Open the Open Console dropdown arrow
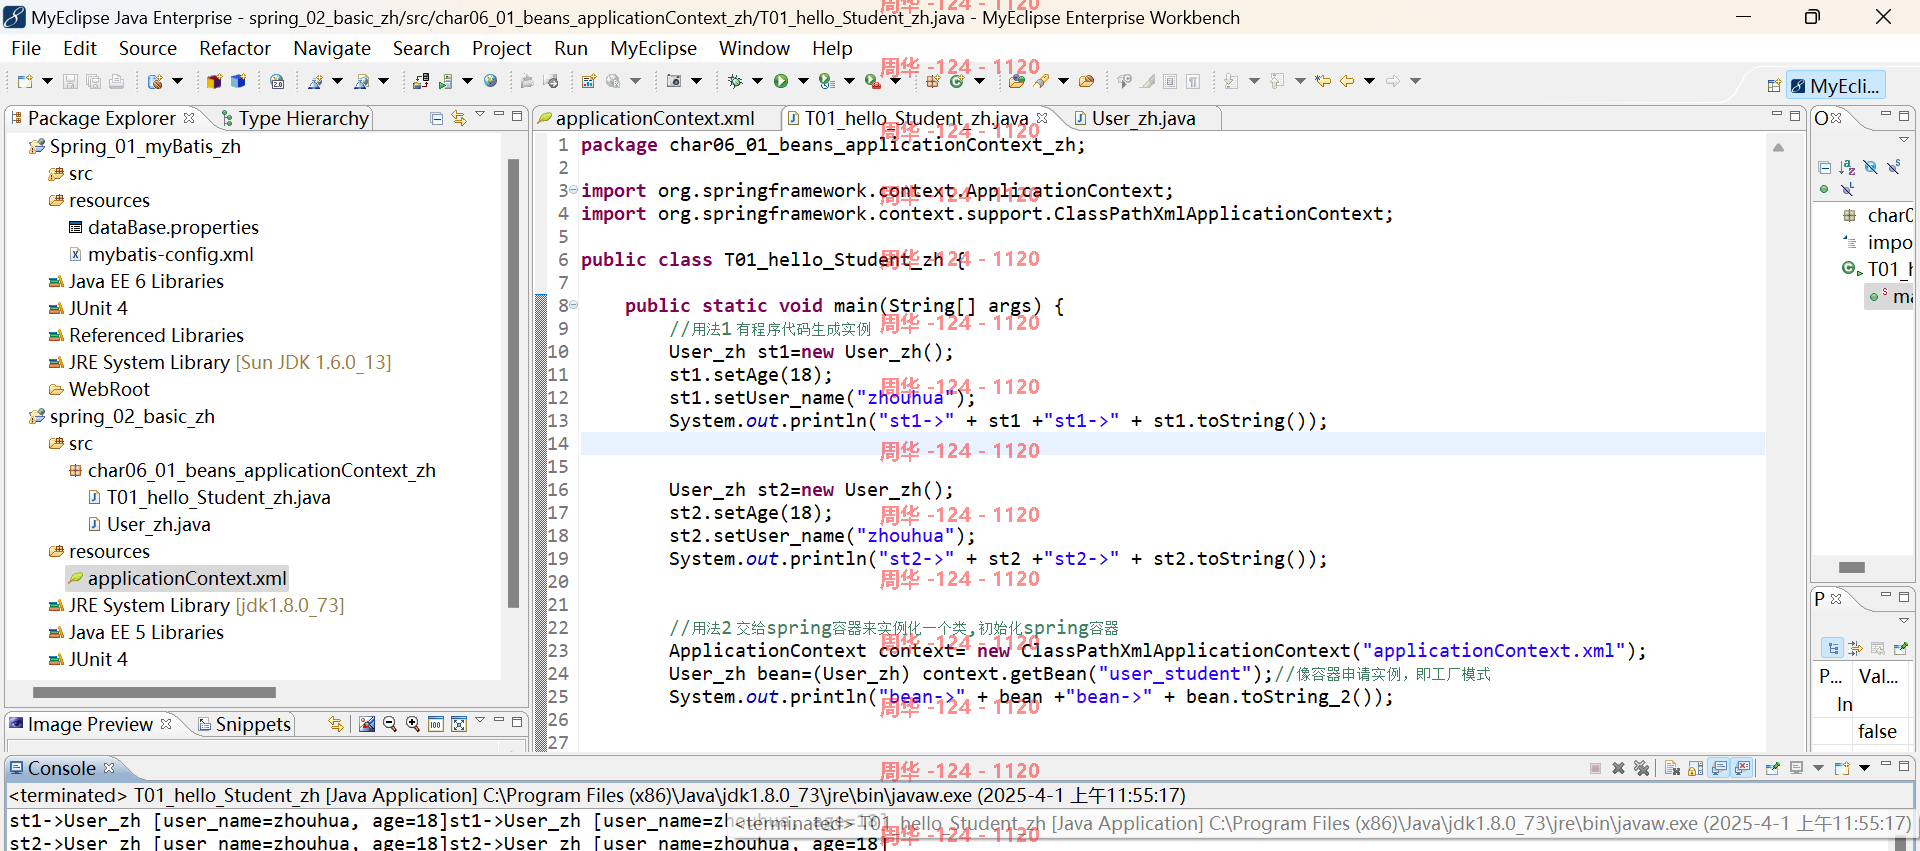The image size is (1920, 851). (x=1864, y=768)
